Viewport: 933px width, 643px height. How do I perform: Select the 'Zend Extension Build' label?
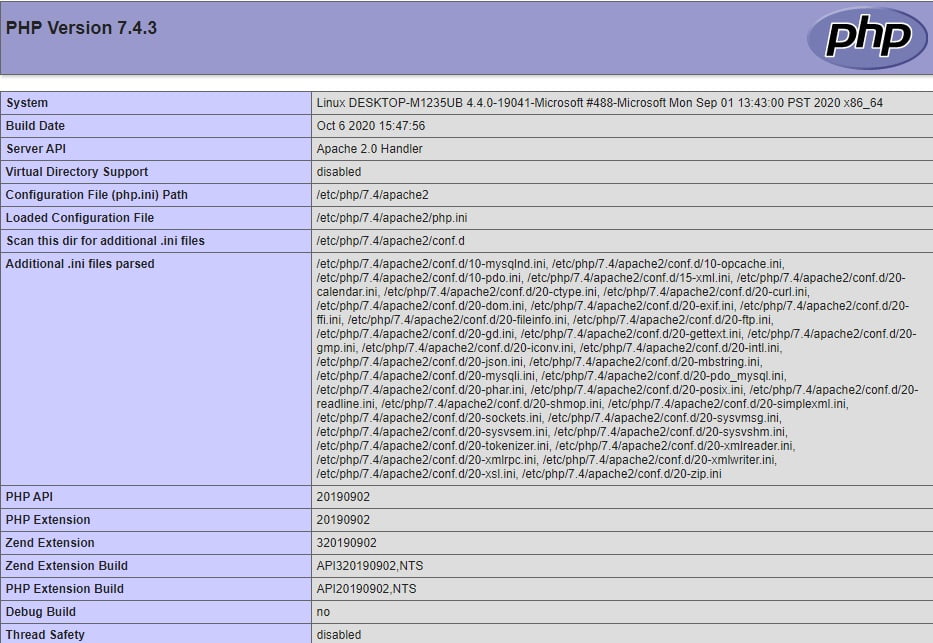click(x=67, y=566)
